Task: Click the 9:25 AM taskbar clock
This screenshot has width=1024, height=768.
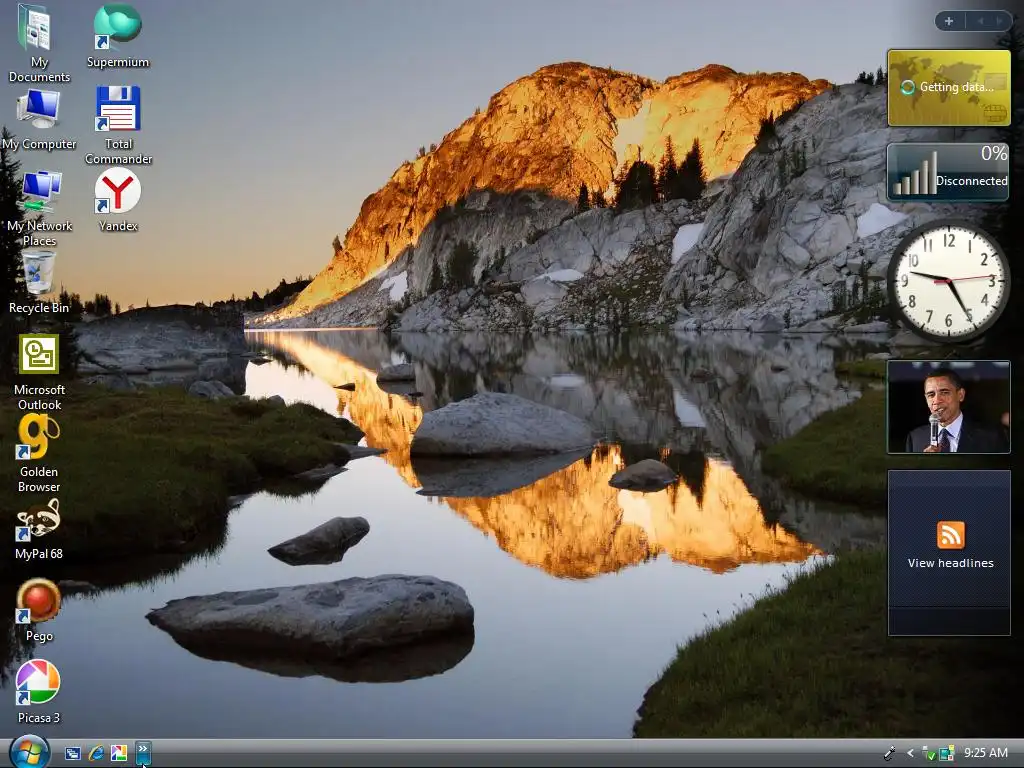Action: click(x=985, y=753)
